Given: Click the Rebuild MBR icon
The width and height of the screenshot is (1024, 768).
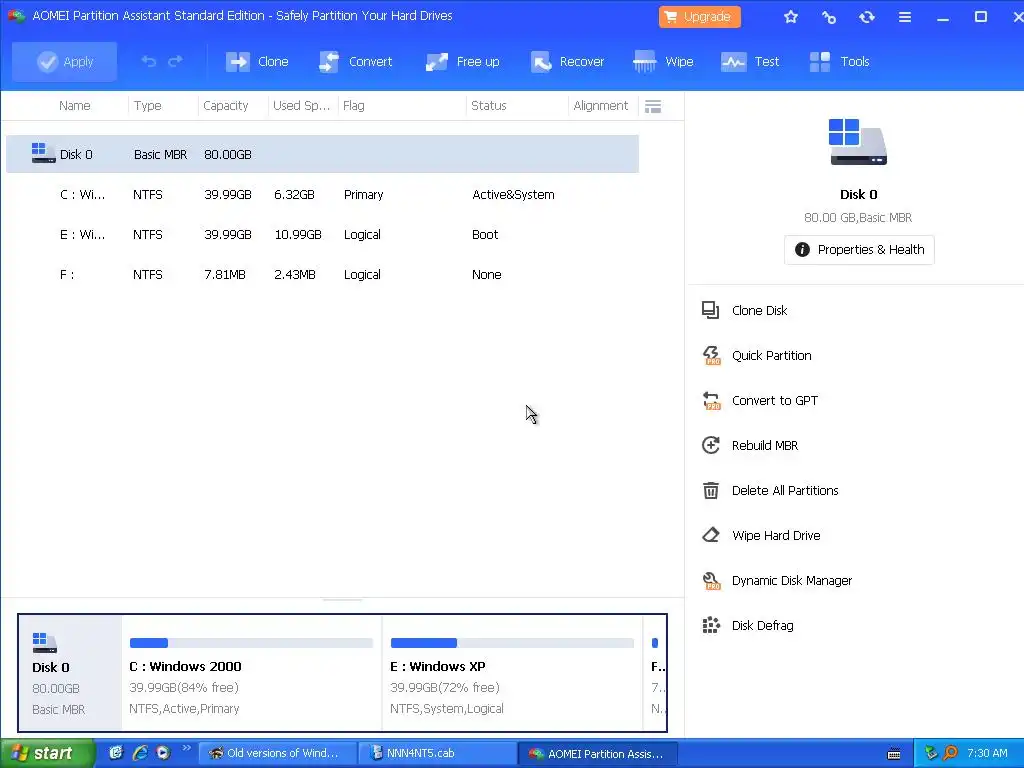Looking at the screenshot, I should 711,445.
